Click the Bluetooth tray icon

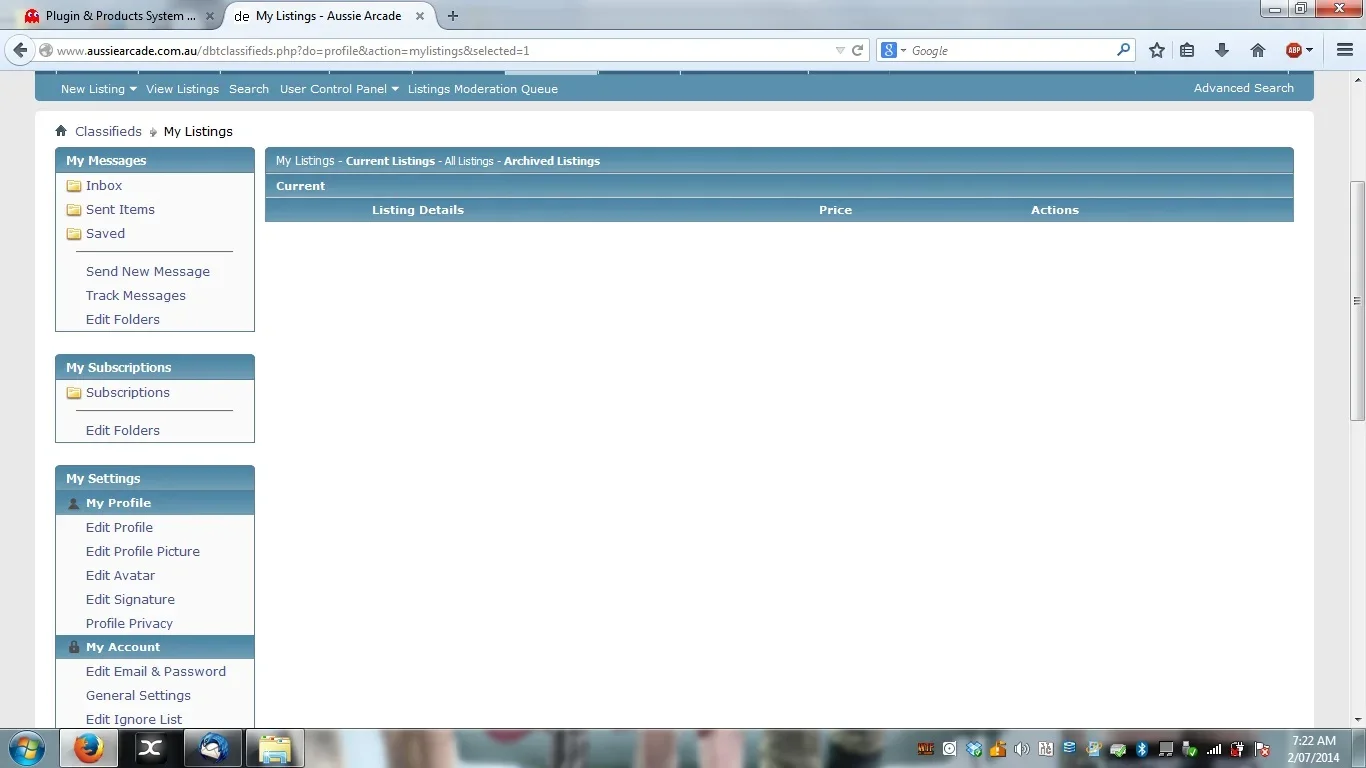point(1141,748)
